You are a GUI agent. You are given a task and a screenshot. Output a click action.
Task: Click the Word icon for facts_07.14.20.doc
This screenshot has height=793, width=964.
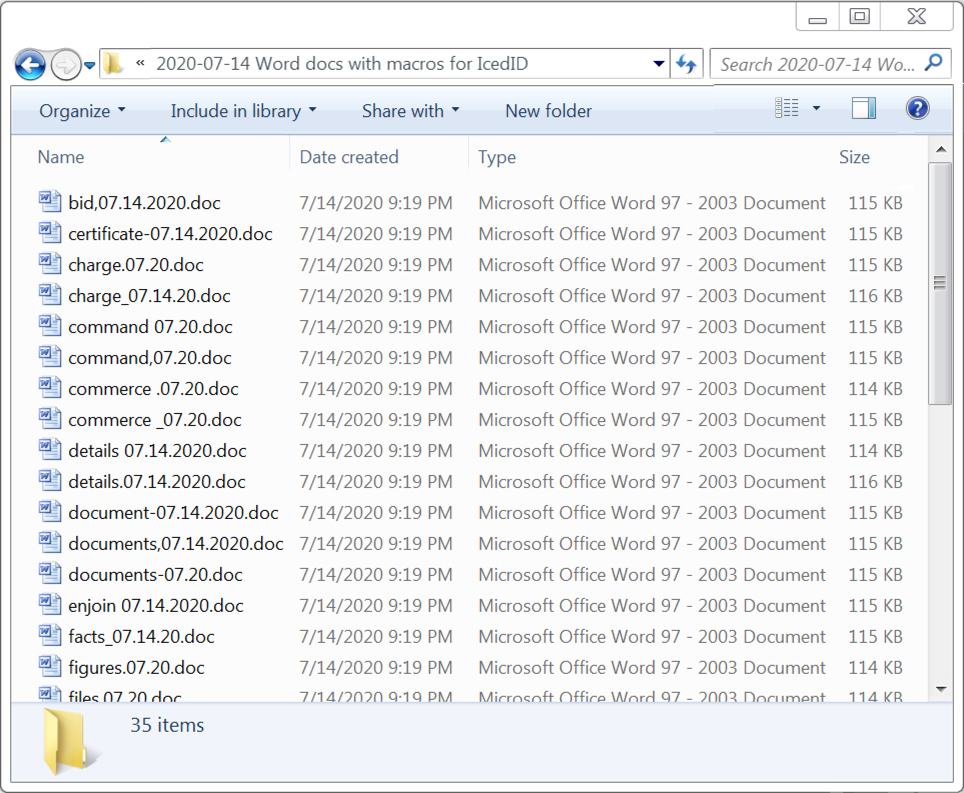point(50,634)
